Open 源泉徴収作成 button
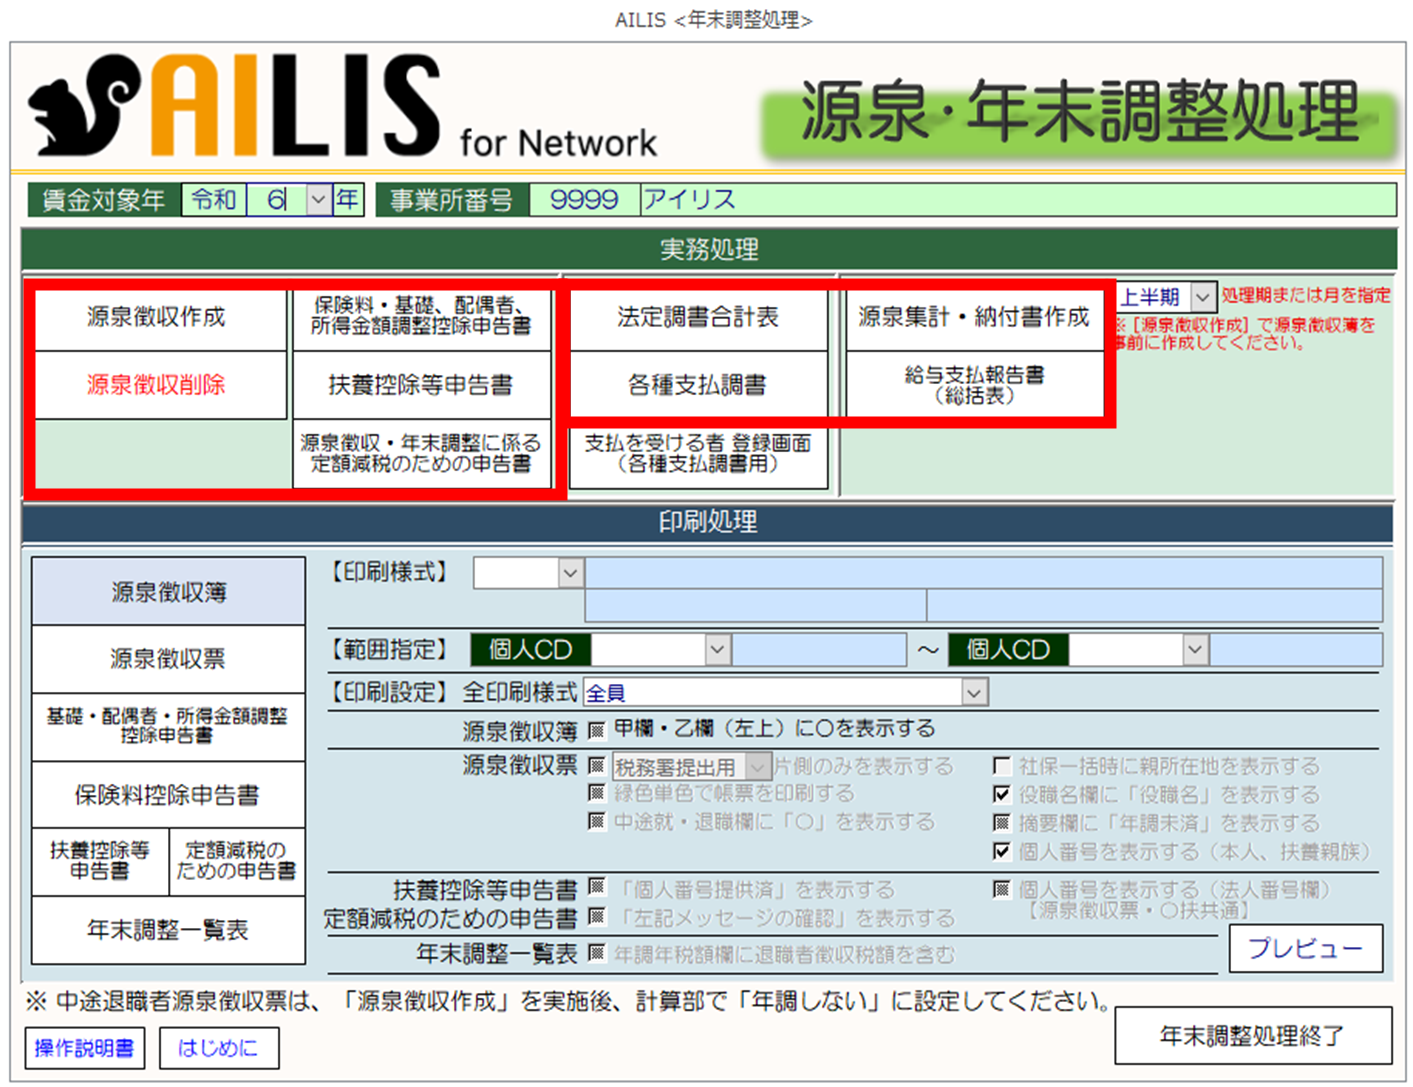1413x1087 pixels. coord(157,318)
